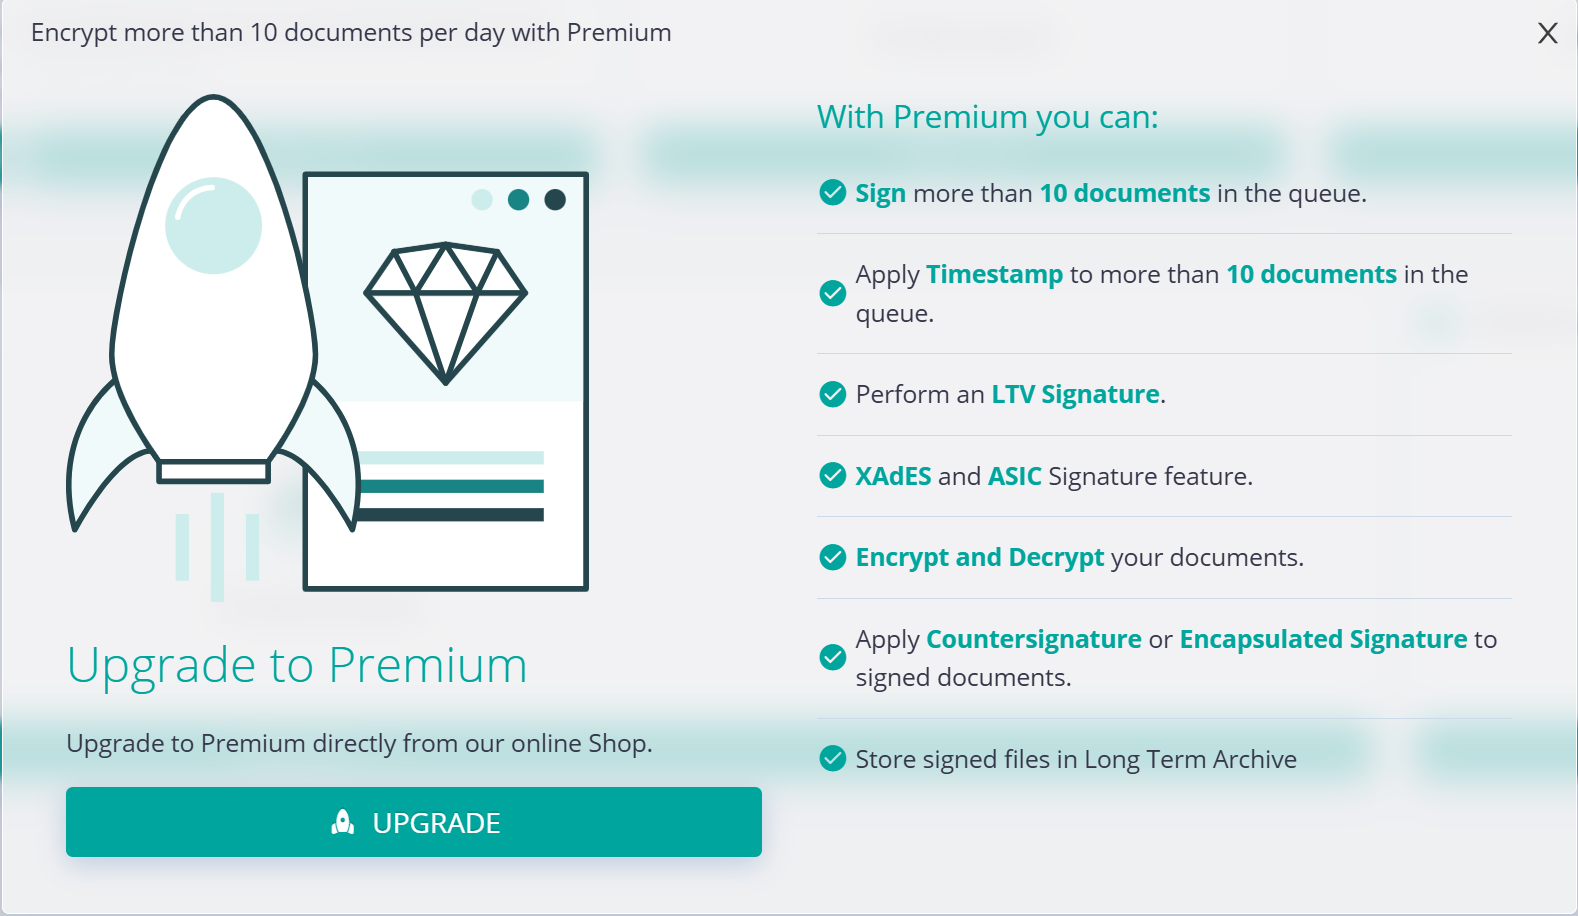Click the checkmark next to LTV Signature
The width and height of the screenshot is (1578, 916).
point(832,394)
